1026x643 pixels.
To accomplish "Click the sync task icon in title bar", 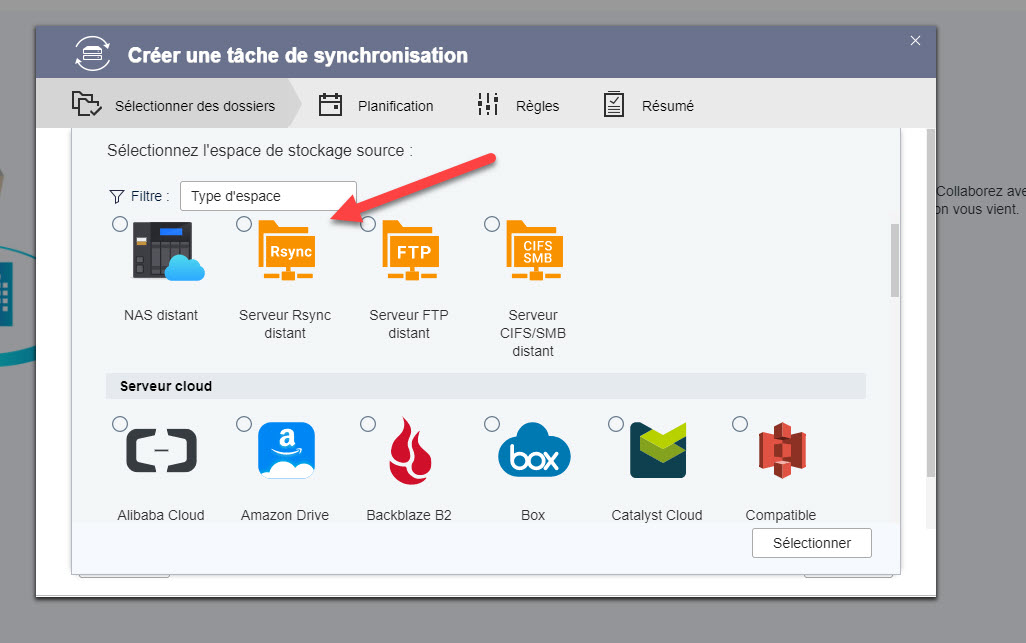I will (x=92, y=54).
